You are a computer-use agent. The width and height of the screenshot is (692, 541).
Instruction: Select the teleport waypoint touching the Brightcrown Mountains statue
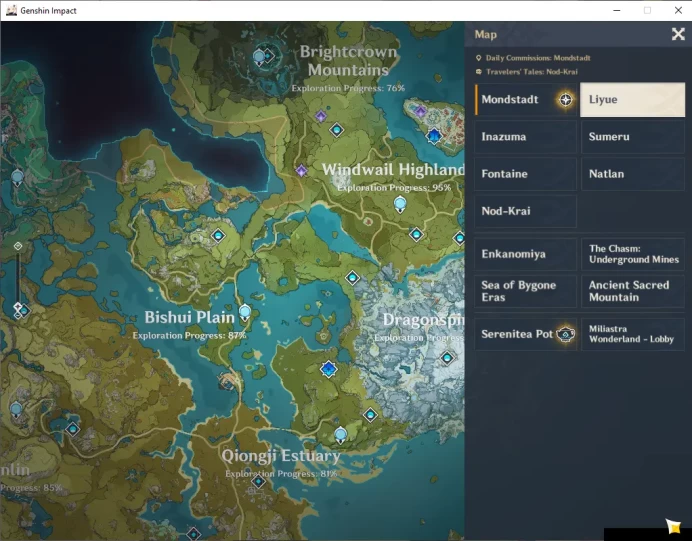click(x=269, y=56)
